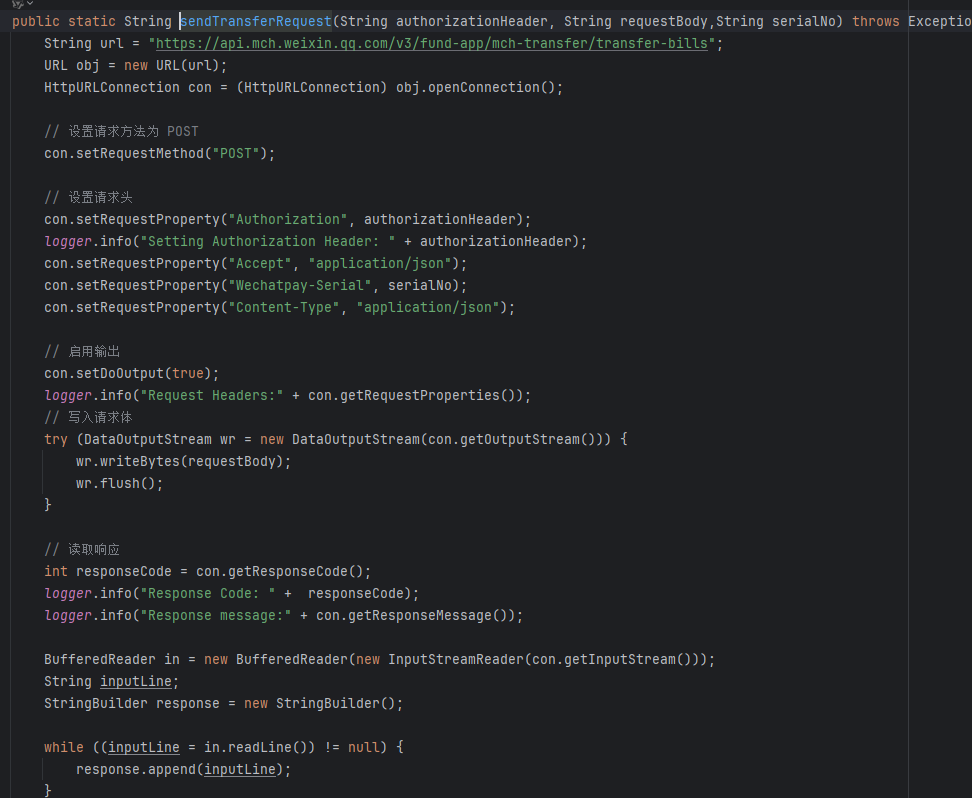Image resolution: width=972 pixels, height=798 pixels.
Task: Click 'static' keyword at method declaration
Action: (92, 21)
